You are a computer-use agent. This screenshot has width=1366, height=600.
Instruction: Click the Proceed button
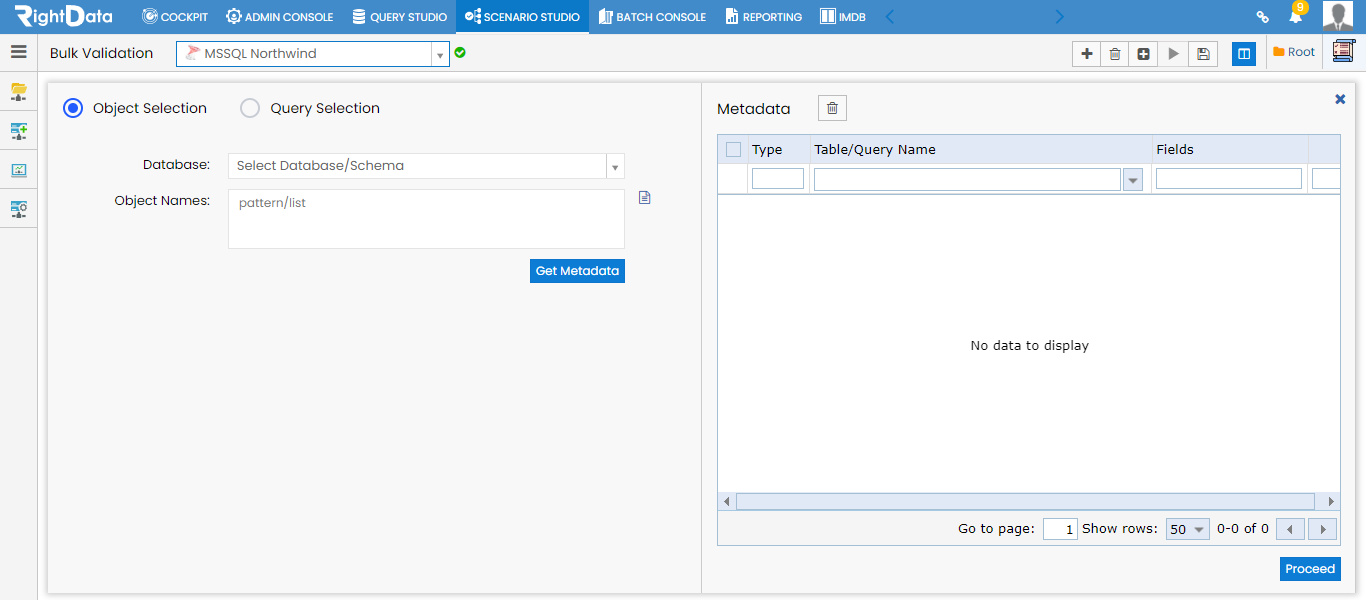point(1310,569)
